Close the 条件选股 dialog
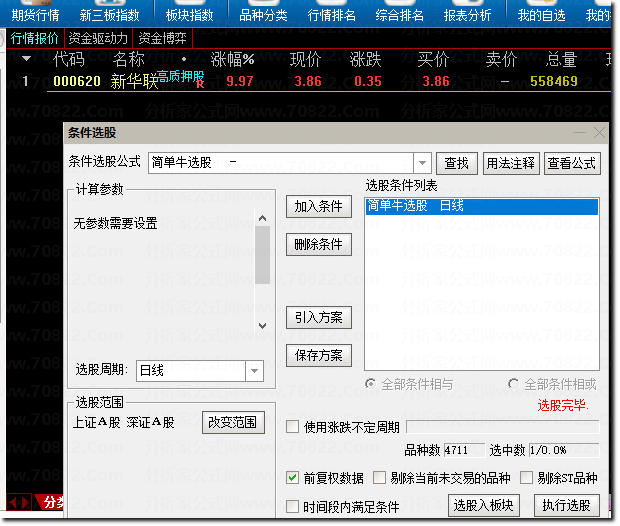 click(599, 133)
